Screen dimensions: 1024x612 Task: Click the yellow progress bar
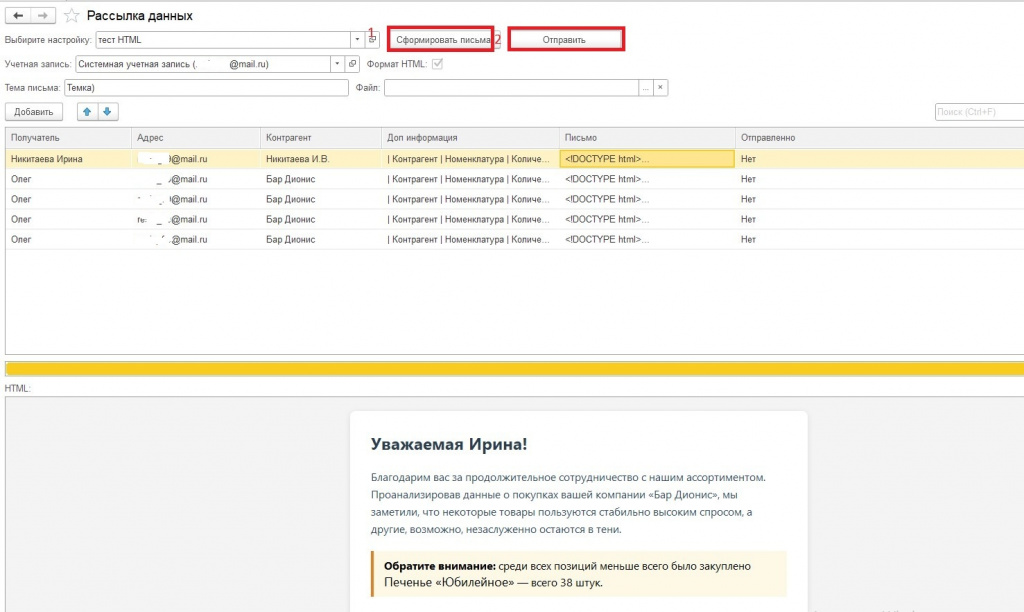(x=514, y=369)
